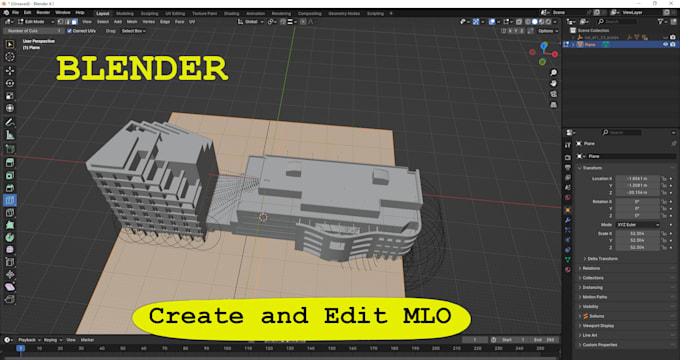Enable edge select mode
Screen dimensions: 680x360
(68, 22)
